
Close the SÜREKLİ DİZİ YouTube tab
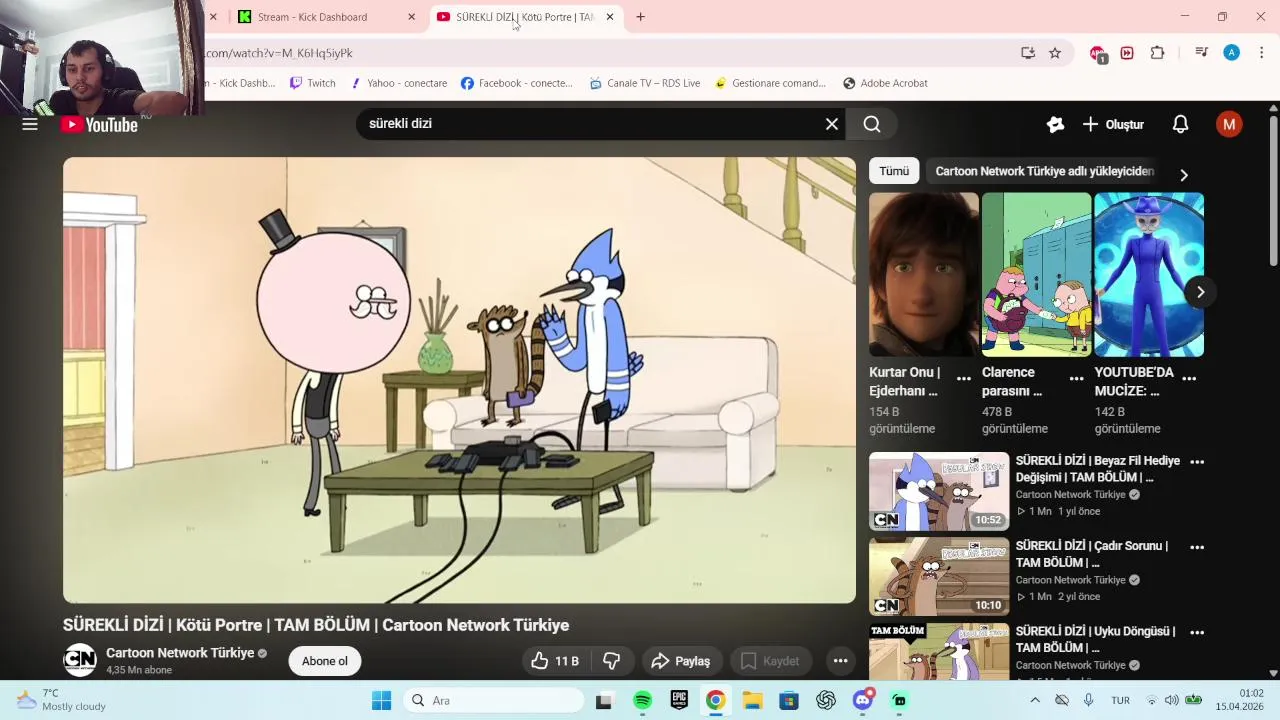pos(610,17)
